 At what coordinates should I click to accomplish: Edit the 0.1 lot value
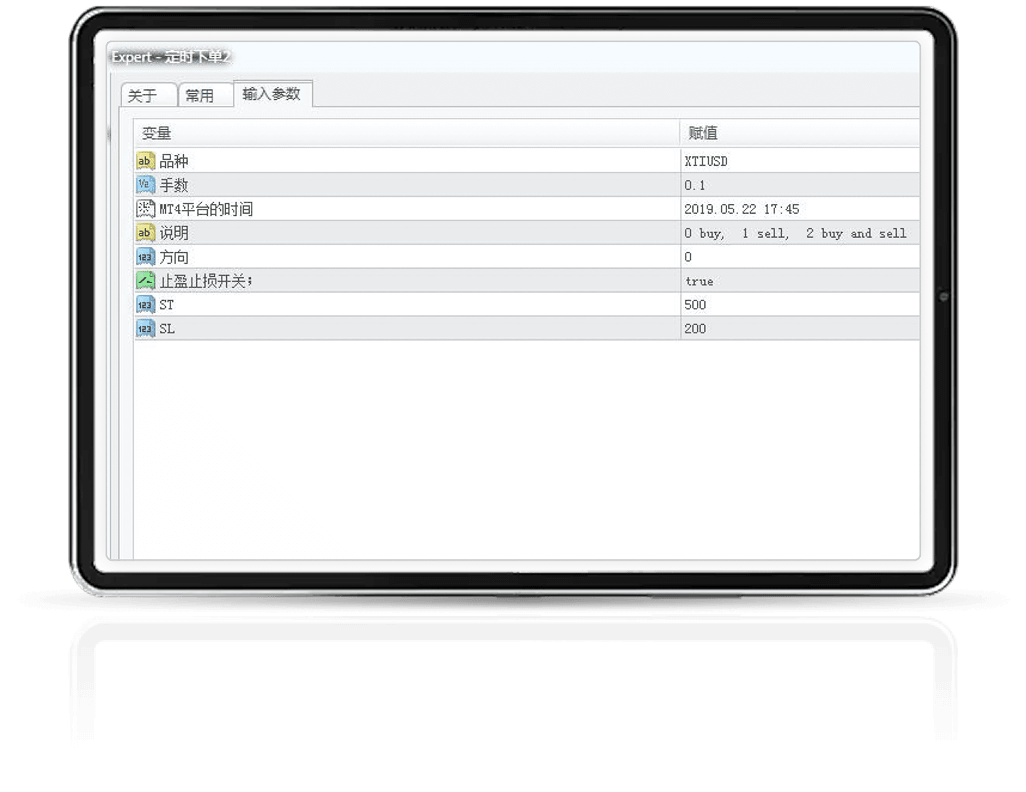tap(800, 185)
